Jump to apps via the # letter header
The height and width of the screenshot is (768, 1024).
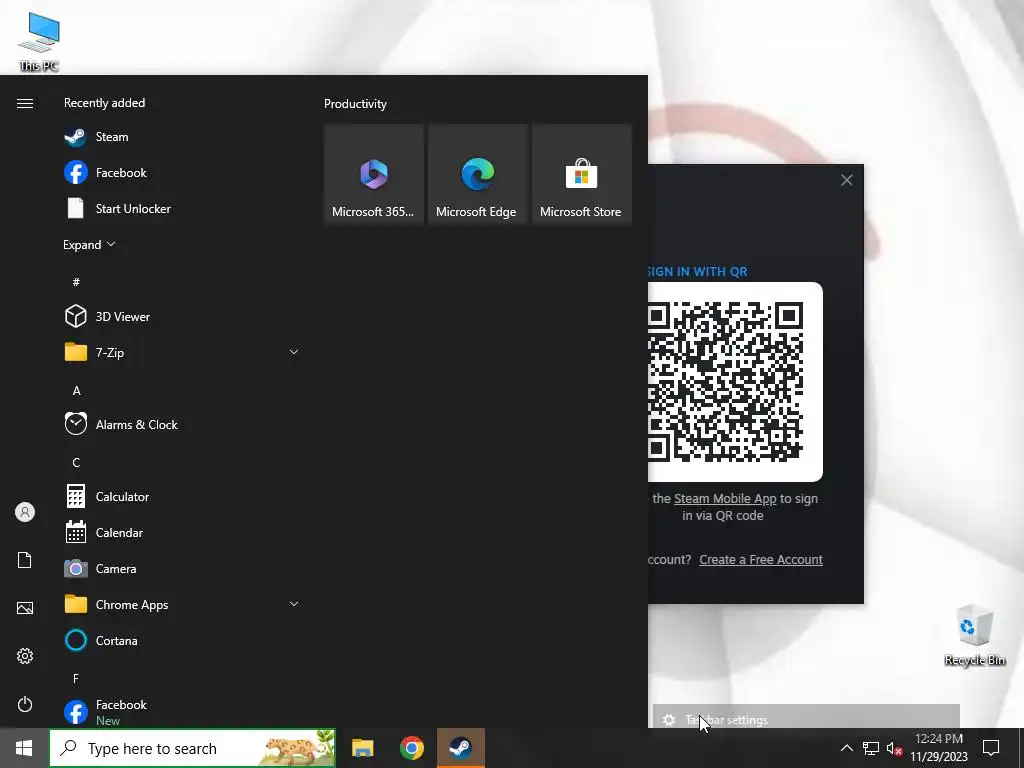click(x=76, y=282)
